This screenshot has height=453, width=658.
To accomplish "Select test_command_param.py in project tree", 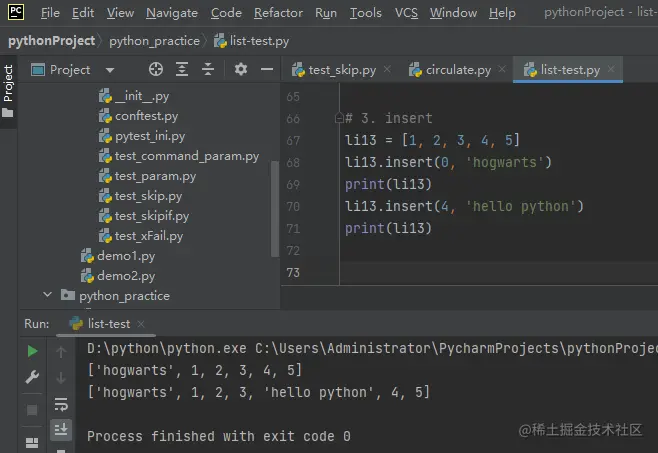I will (x=179, y=156).
